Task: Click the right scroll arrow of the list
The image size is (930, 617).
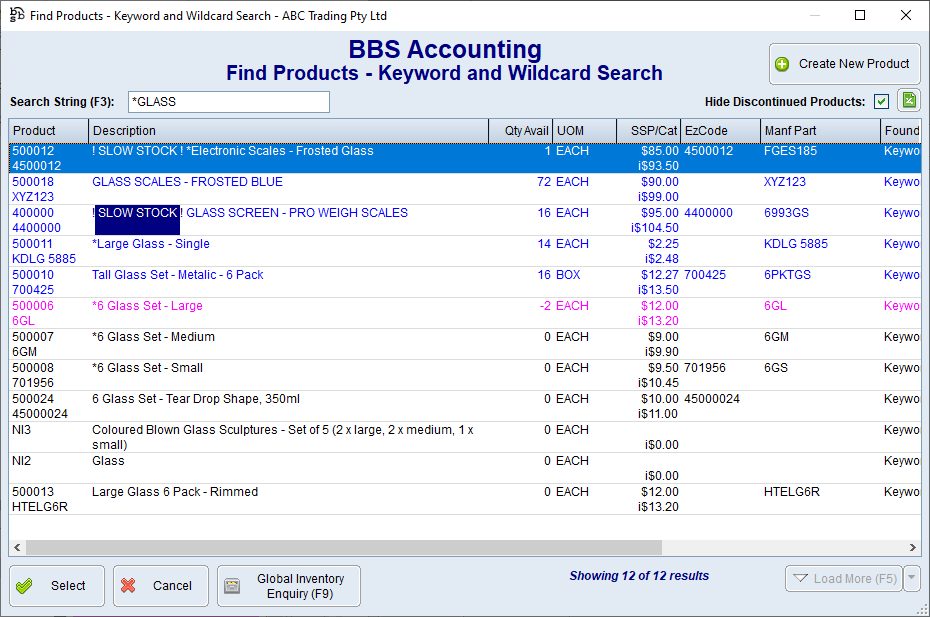Action: pyautogui.click(x=913, y=547)
